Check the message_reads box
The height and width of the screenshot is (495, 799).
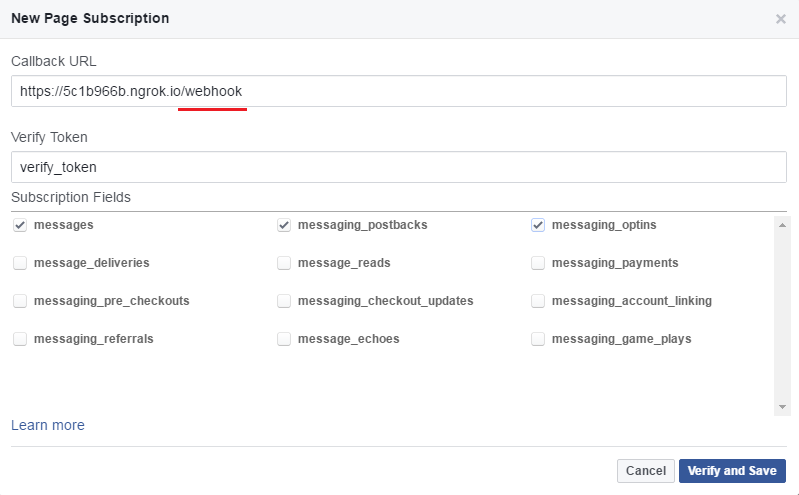click(x=284, y=263)
